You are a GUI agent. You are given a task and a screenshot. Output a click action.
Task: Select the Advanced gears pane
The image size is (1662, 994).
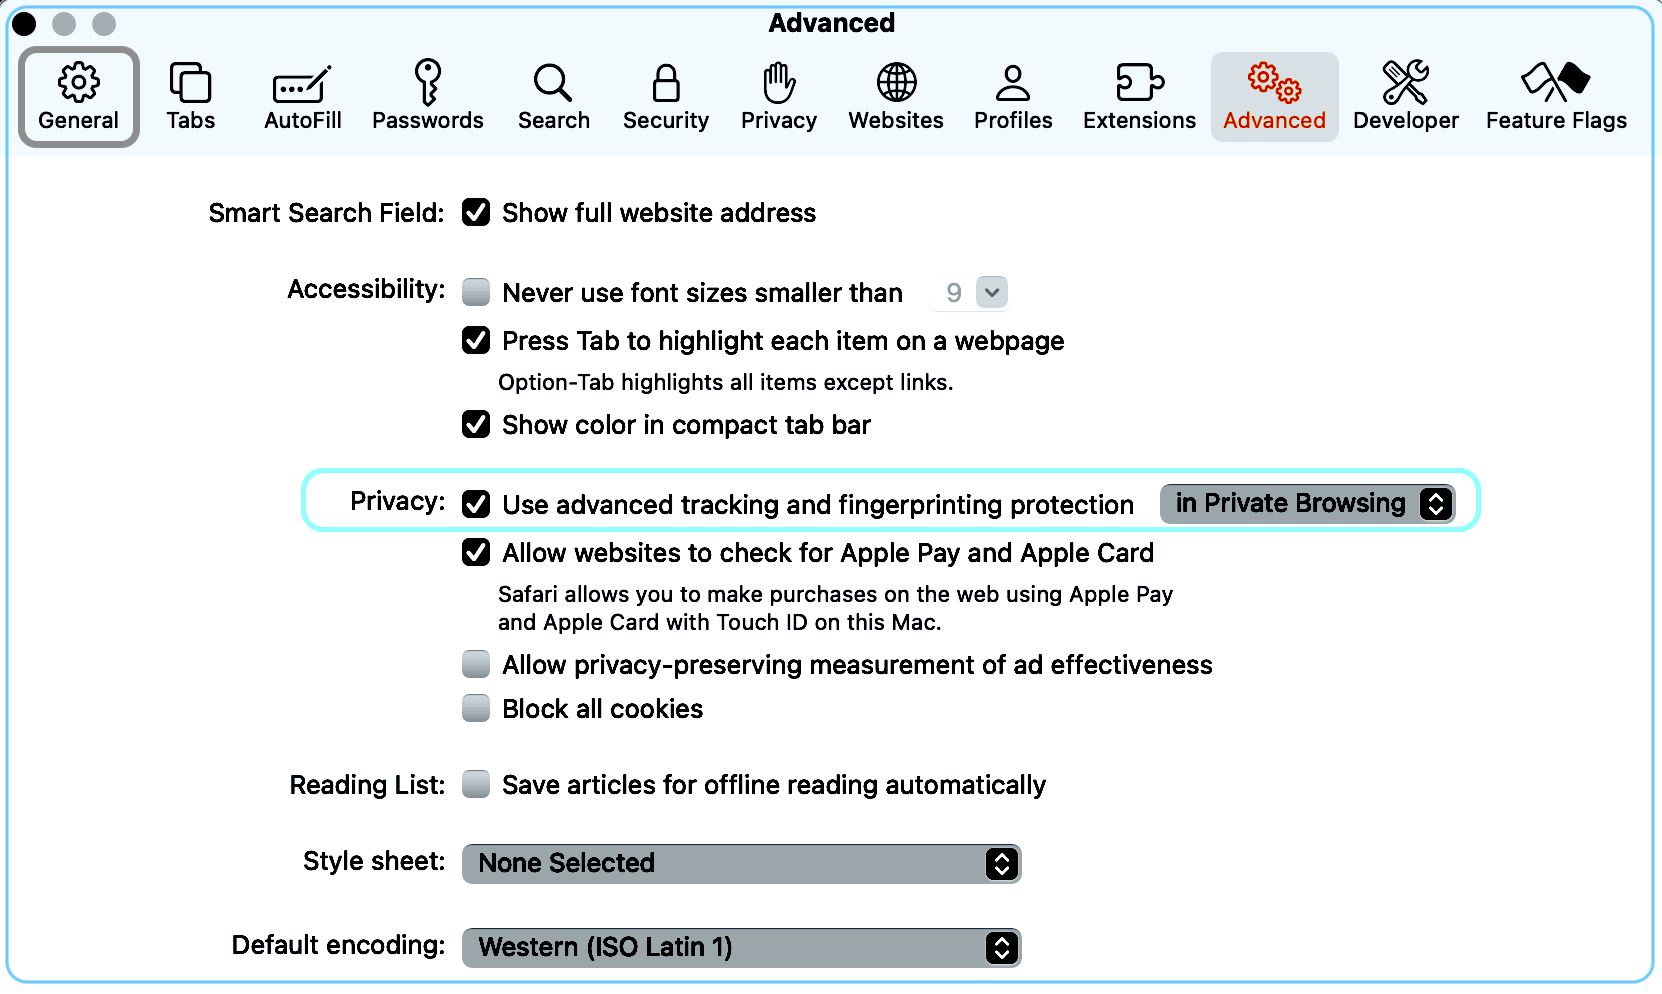[1274, 97]
